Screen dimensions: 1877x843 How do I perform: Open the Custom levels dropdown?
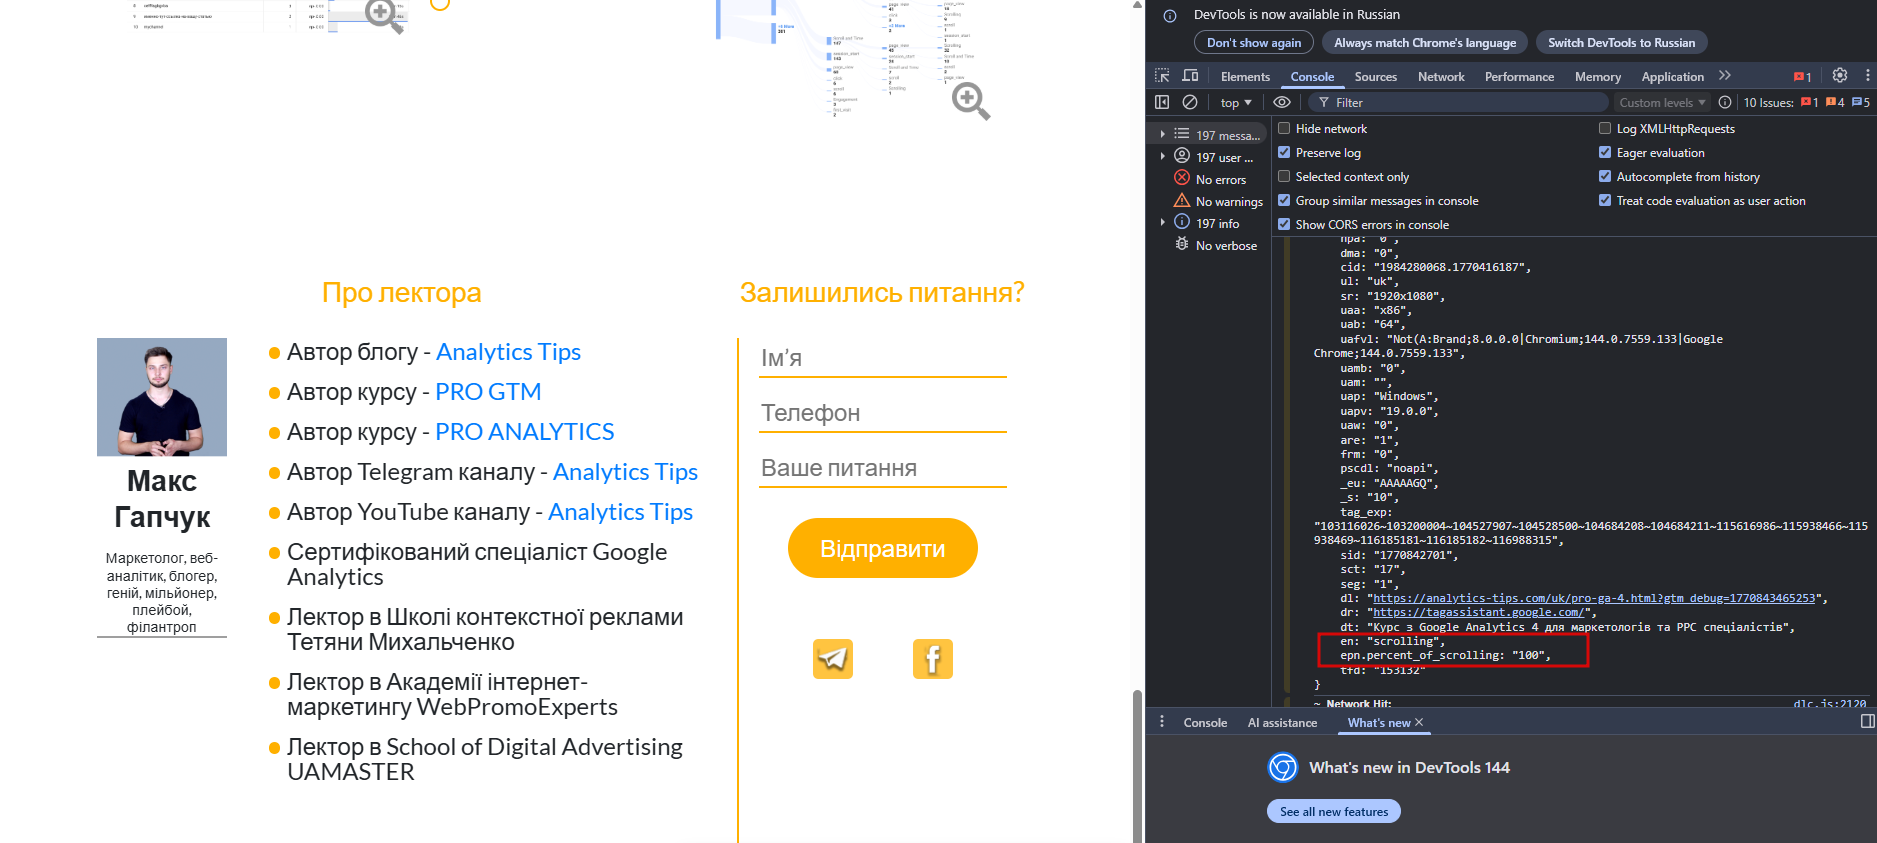[1662, 102]
